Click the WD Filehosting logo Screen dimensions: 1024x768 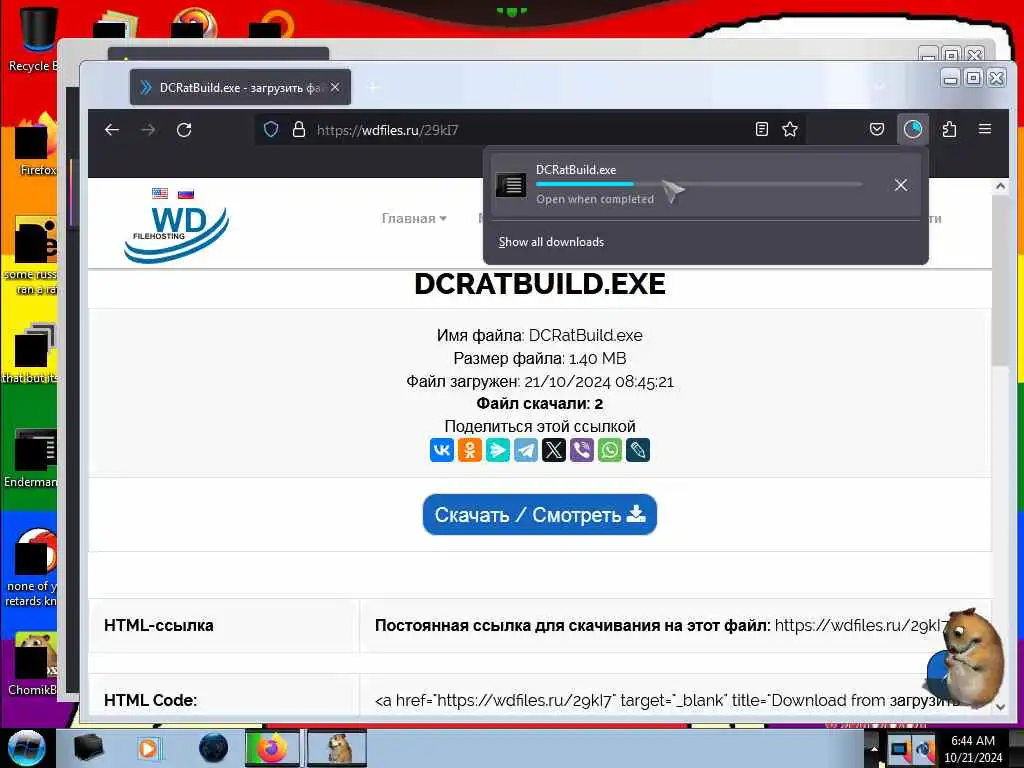coord(176,234)
